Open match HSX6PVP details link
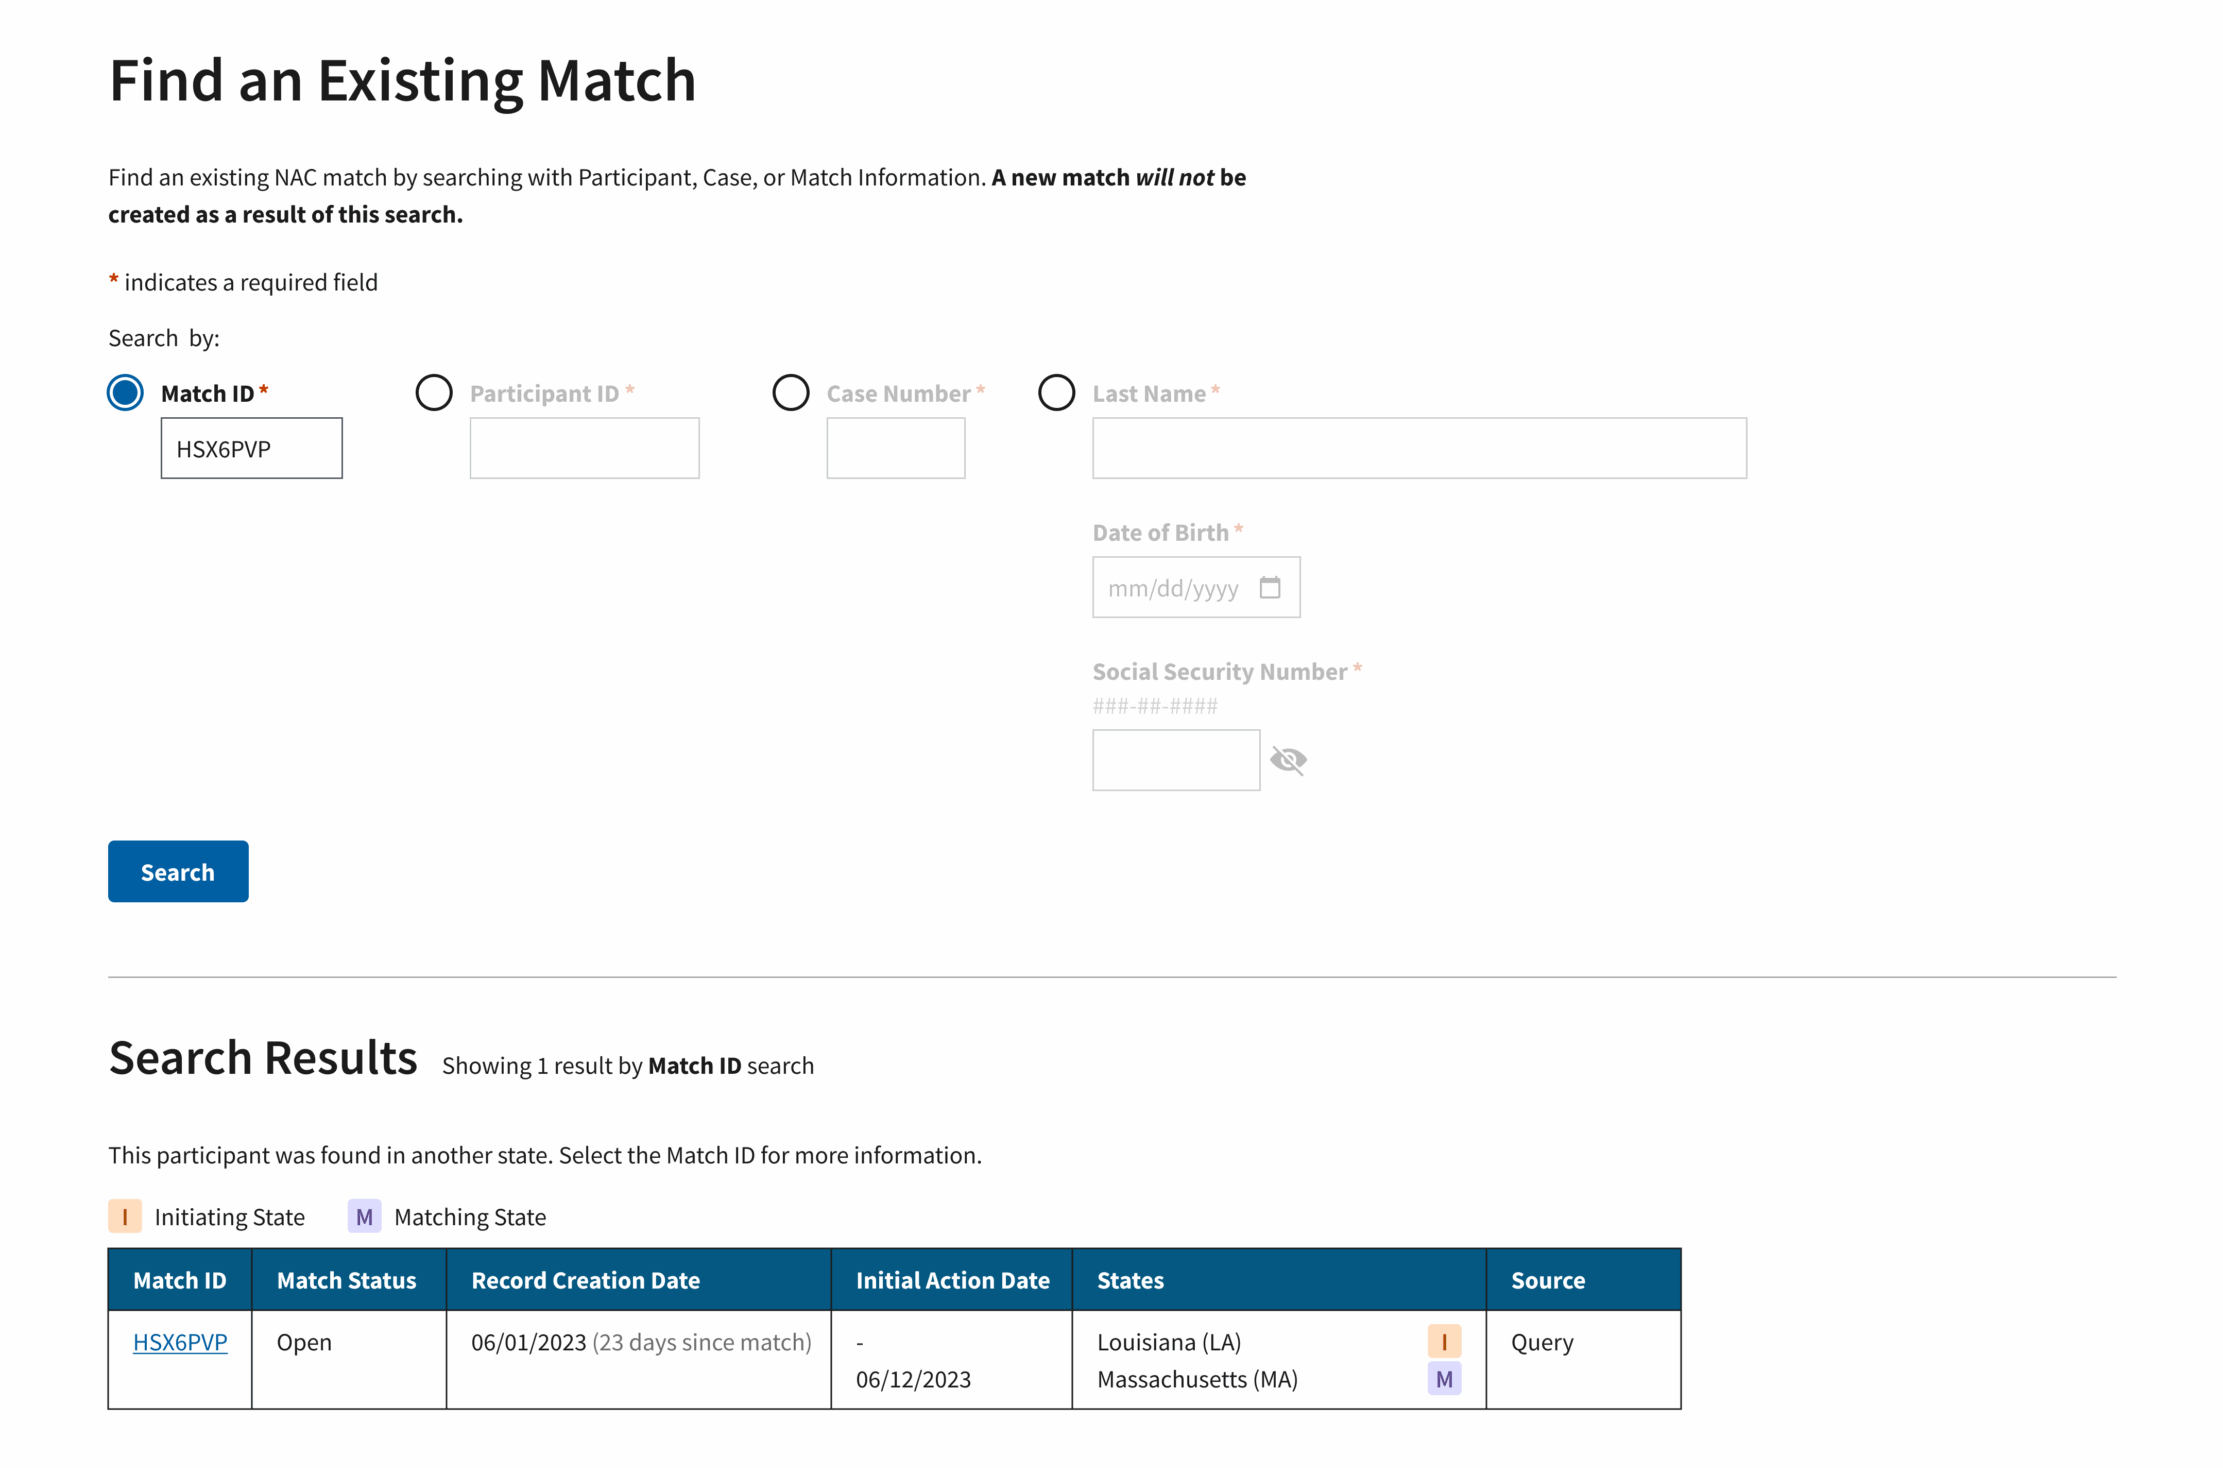The width and height of the screenshot is (2223, 1468). tap(179, 1342)
